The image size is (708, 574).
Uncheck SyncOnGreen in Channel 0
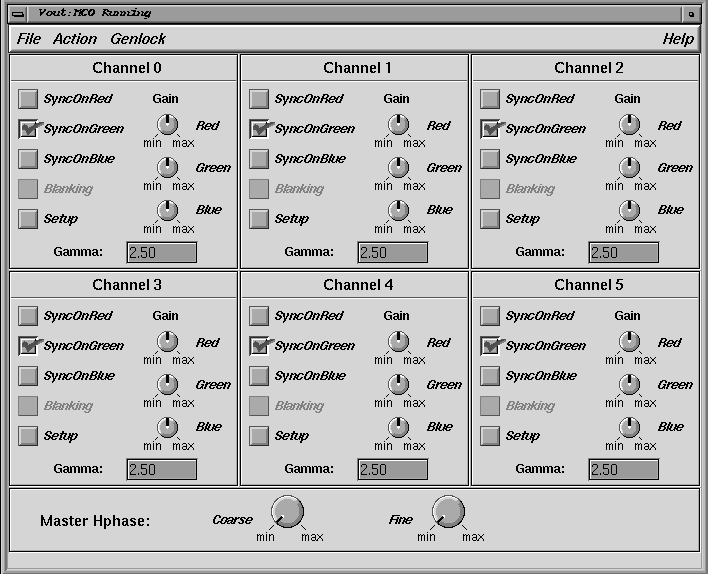click(28, 129)
